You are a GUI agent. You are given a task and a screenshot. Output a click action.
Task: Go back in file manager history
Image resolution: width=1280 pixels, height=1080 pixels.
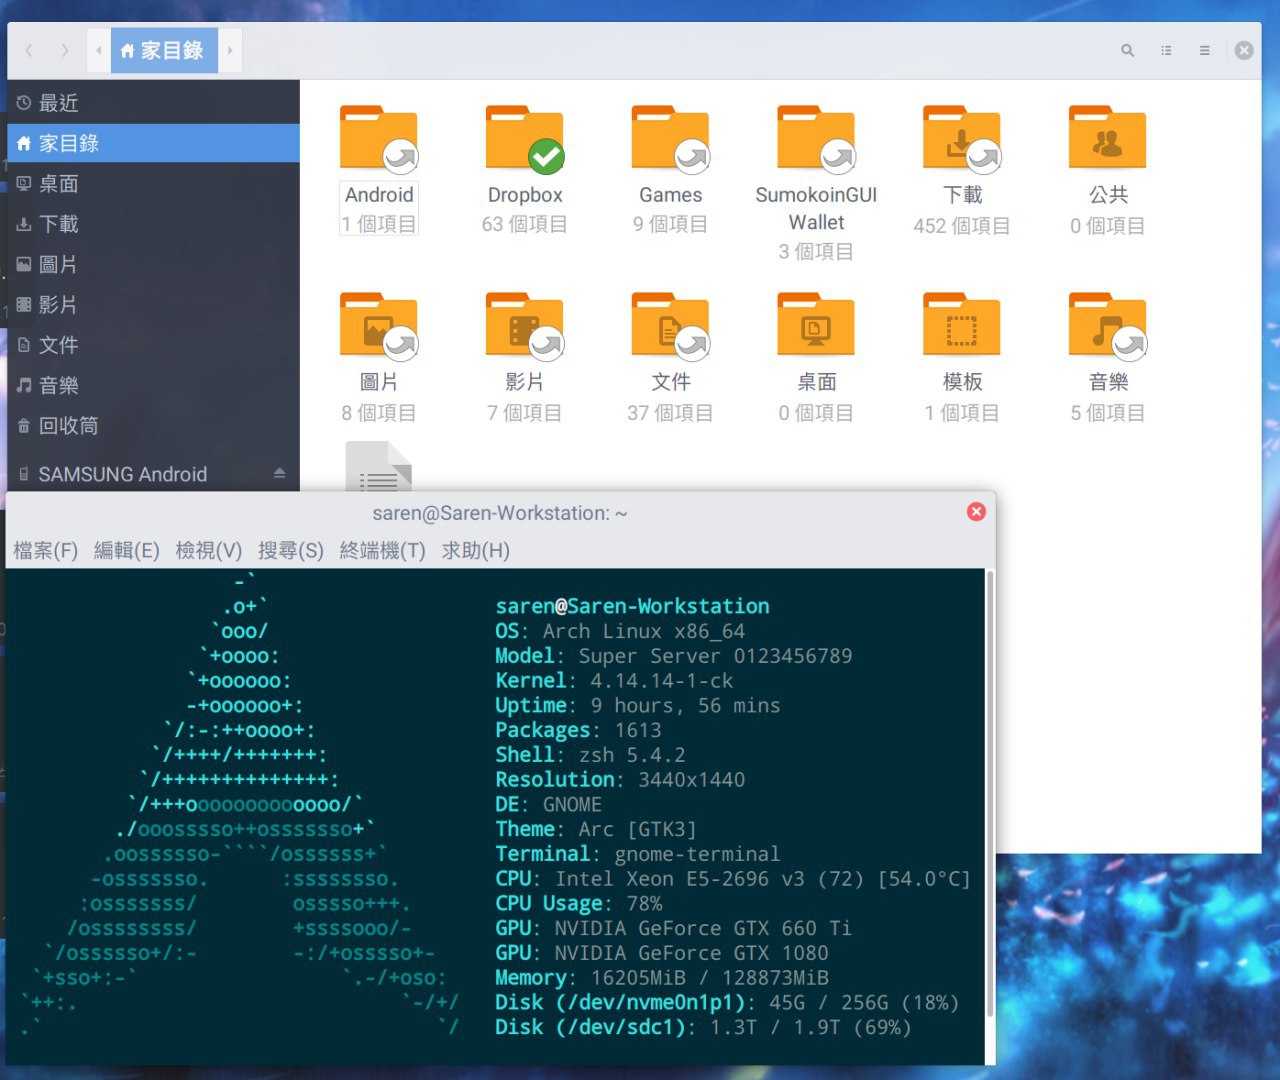point(29,50)
